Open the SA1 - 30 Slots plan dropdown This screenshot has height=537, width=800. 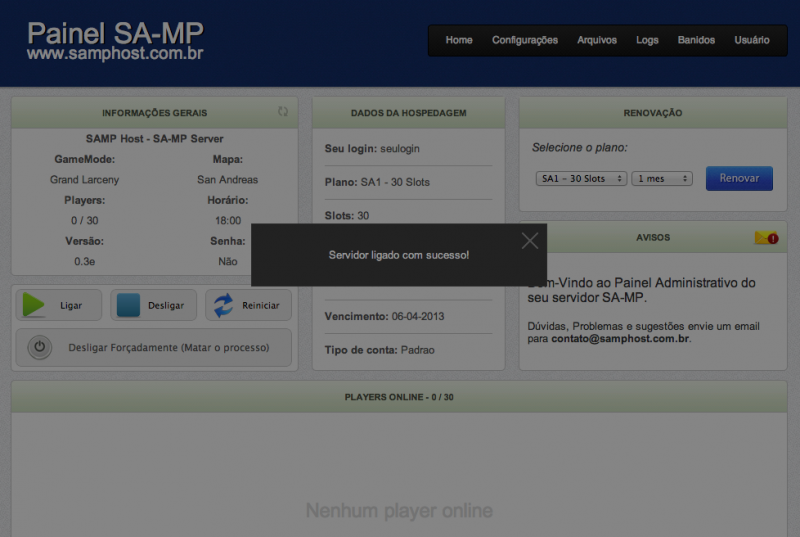click(581, 178)
